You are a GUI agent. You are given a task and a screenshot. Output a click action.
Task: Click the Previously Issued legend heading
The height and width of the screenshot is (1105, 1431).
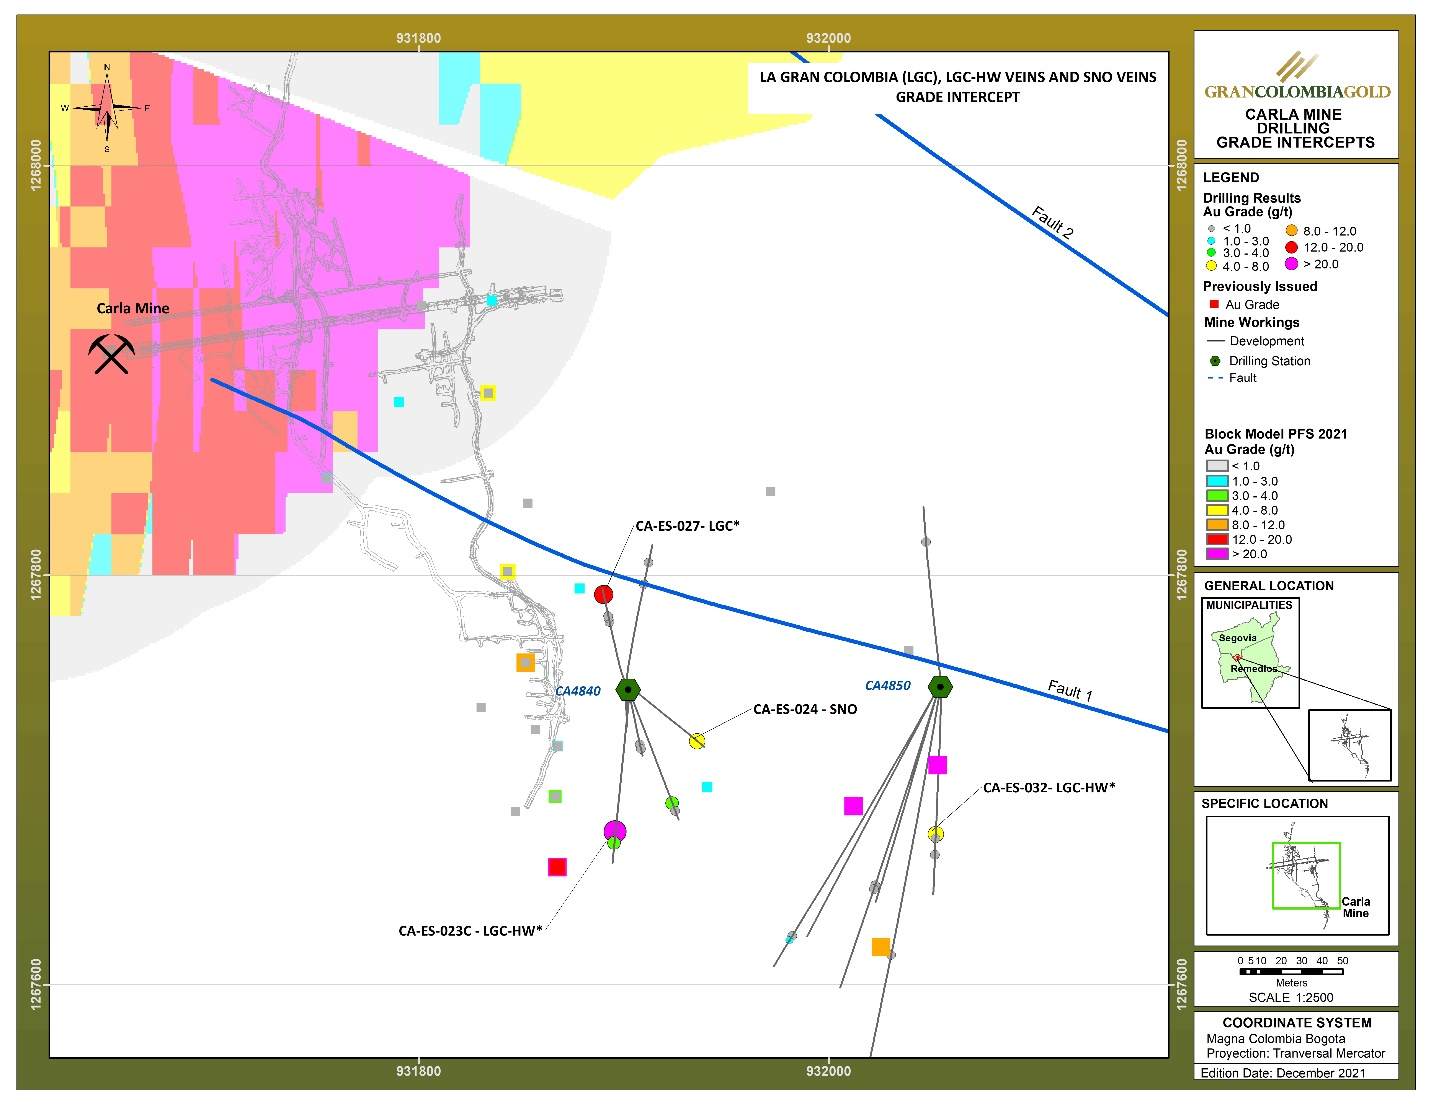[1260, 286]
